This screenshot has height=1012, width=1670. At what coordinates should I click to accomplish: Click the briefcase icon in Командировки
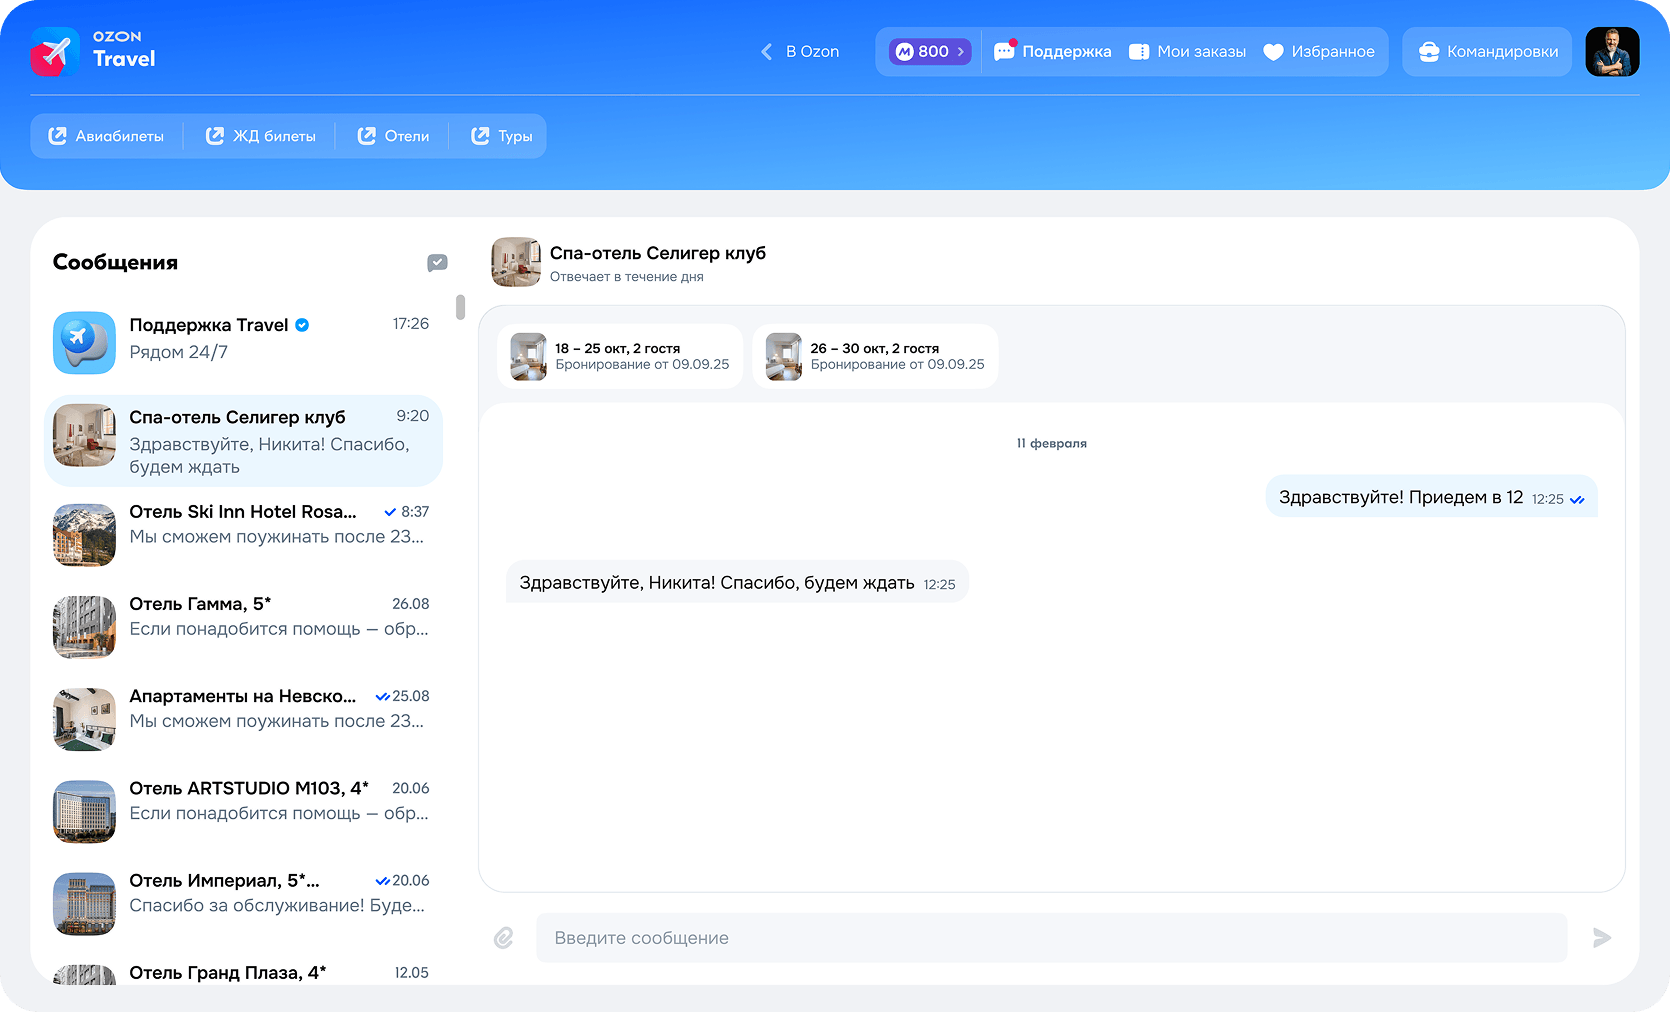pos(1429,52)
